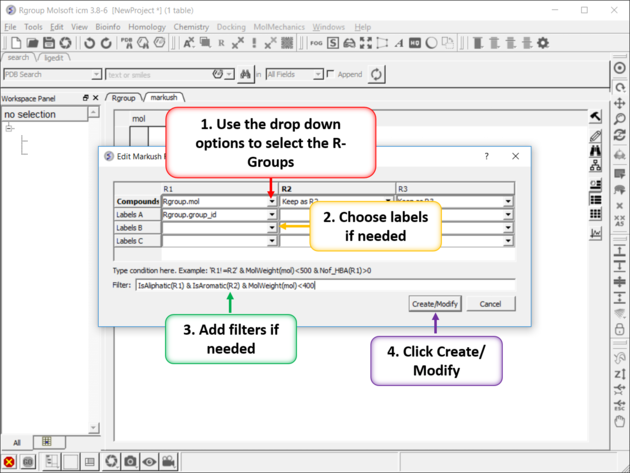
Task: Click the binoculars search icon
Action: coord(246,74)
